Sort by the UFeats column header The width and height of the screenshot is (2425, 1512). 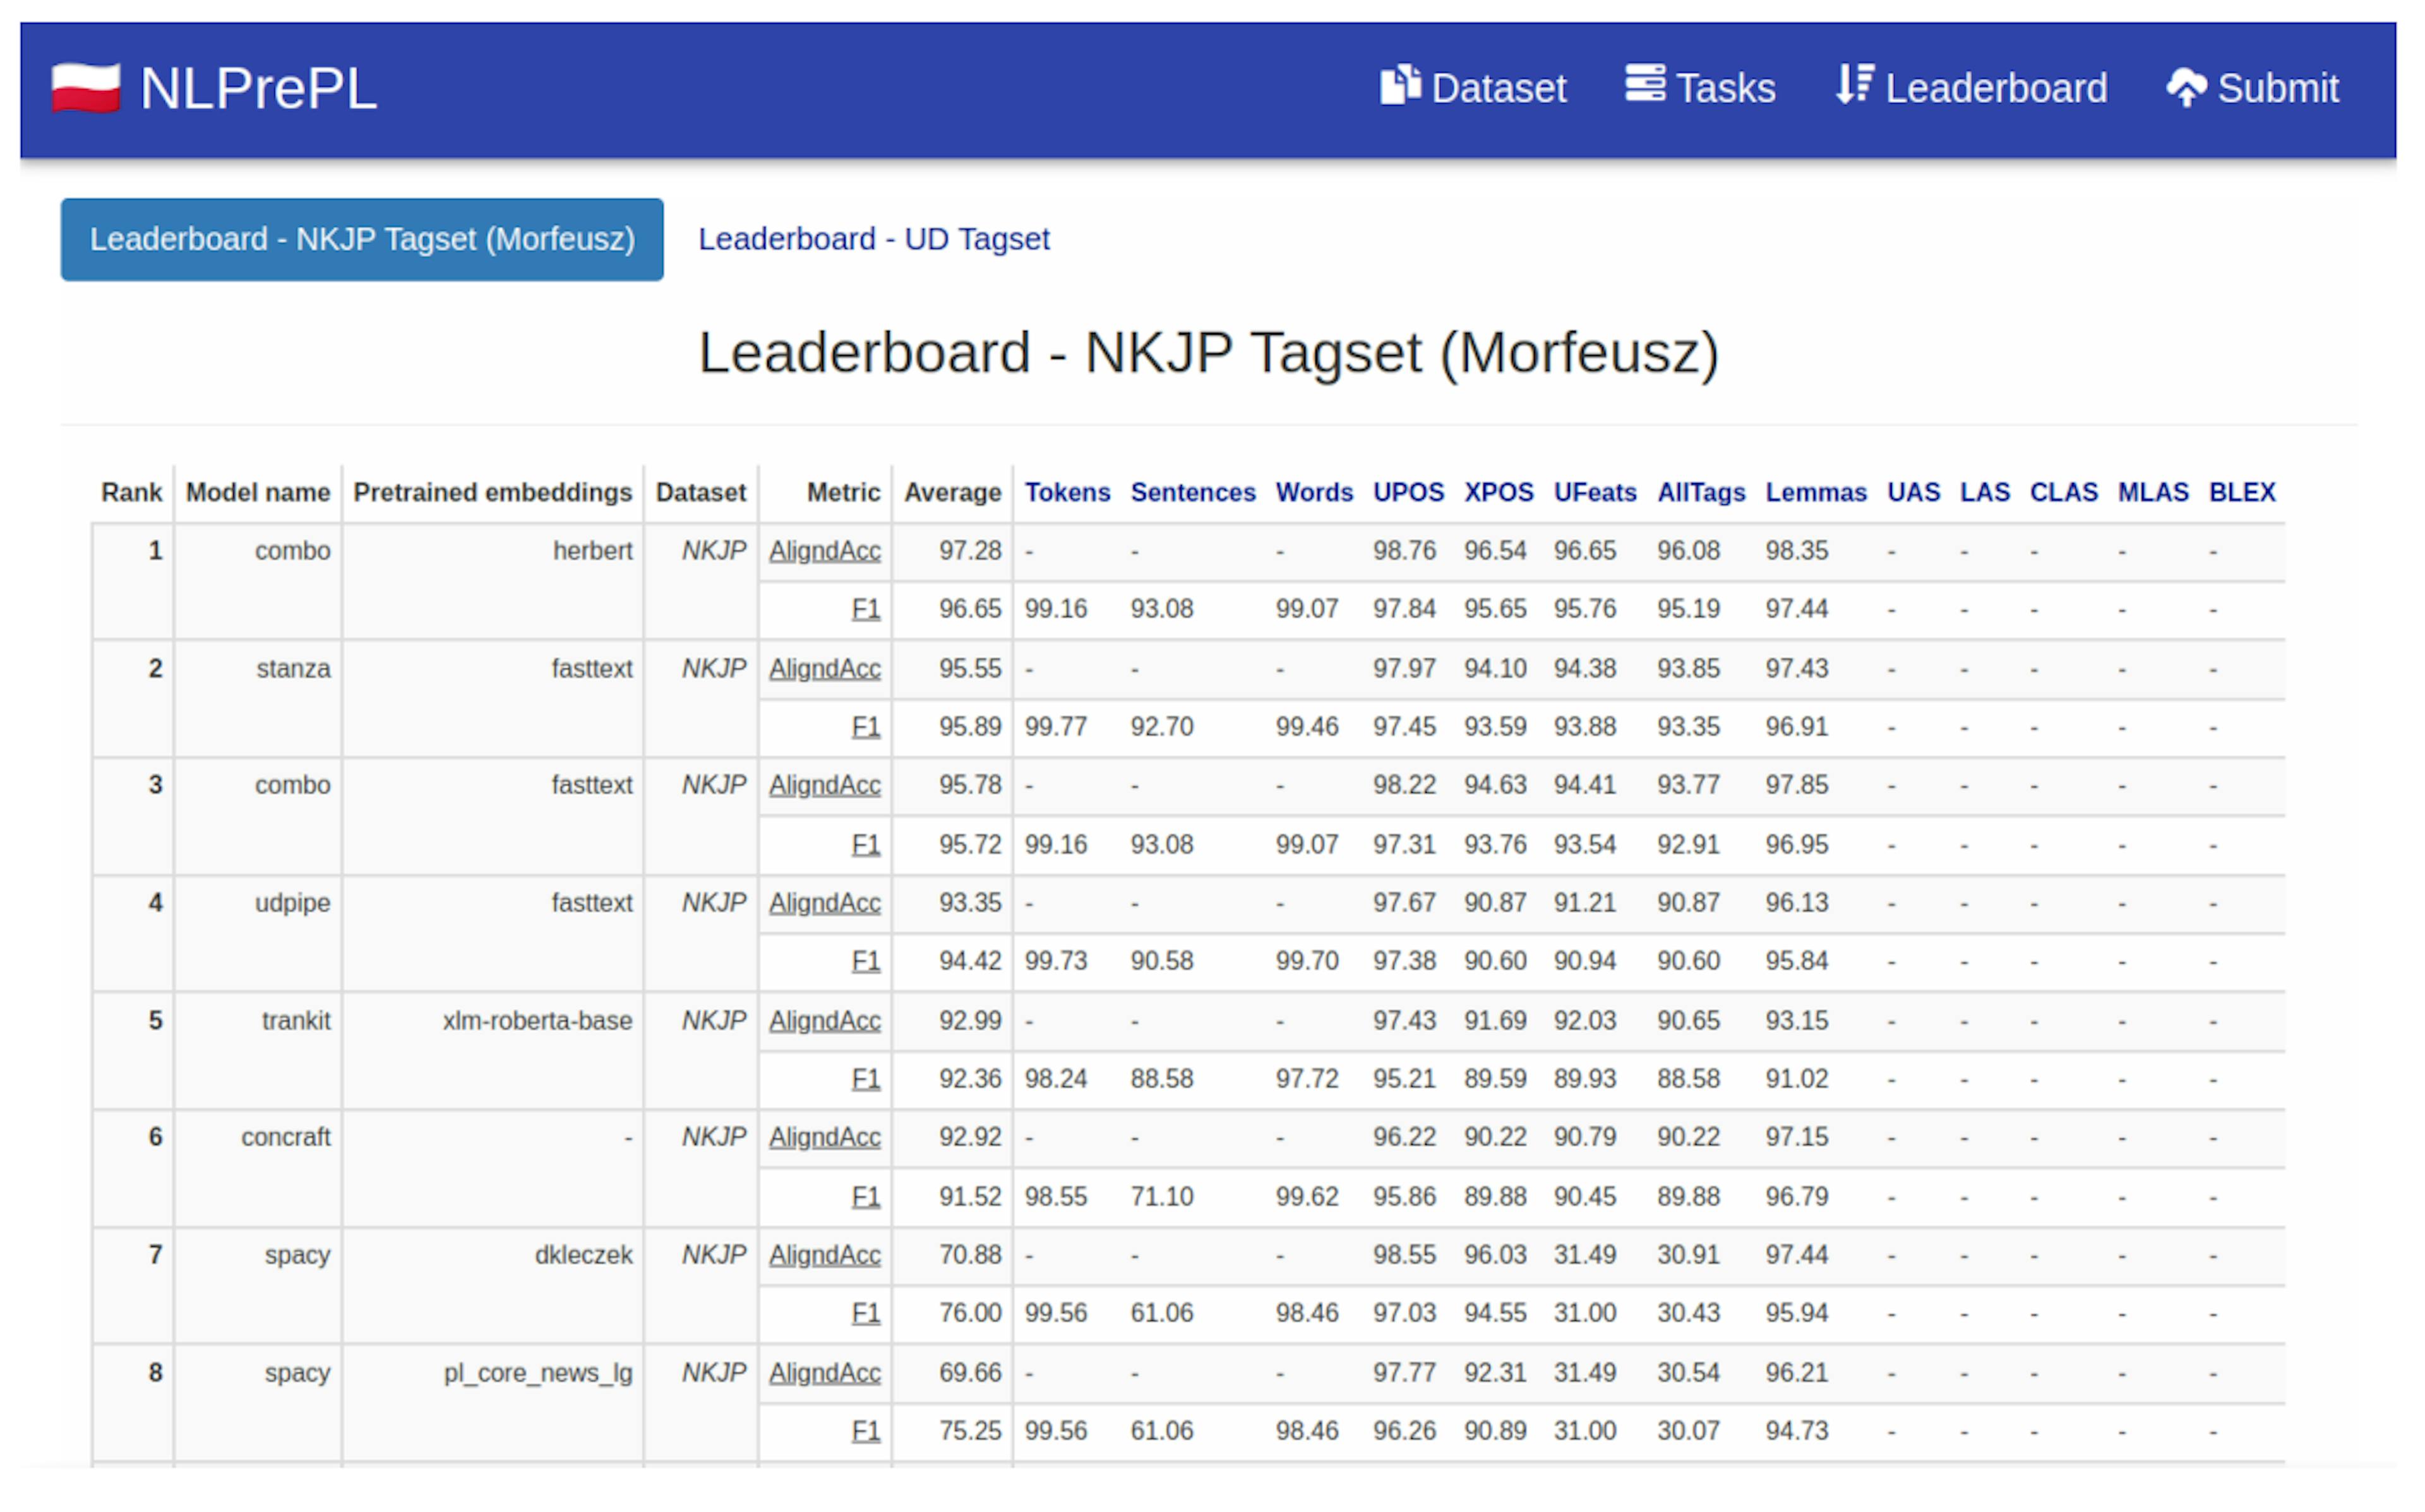1595,492
